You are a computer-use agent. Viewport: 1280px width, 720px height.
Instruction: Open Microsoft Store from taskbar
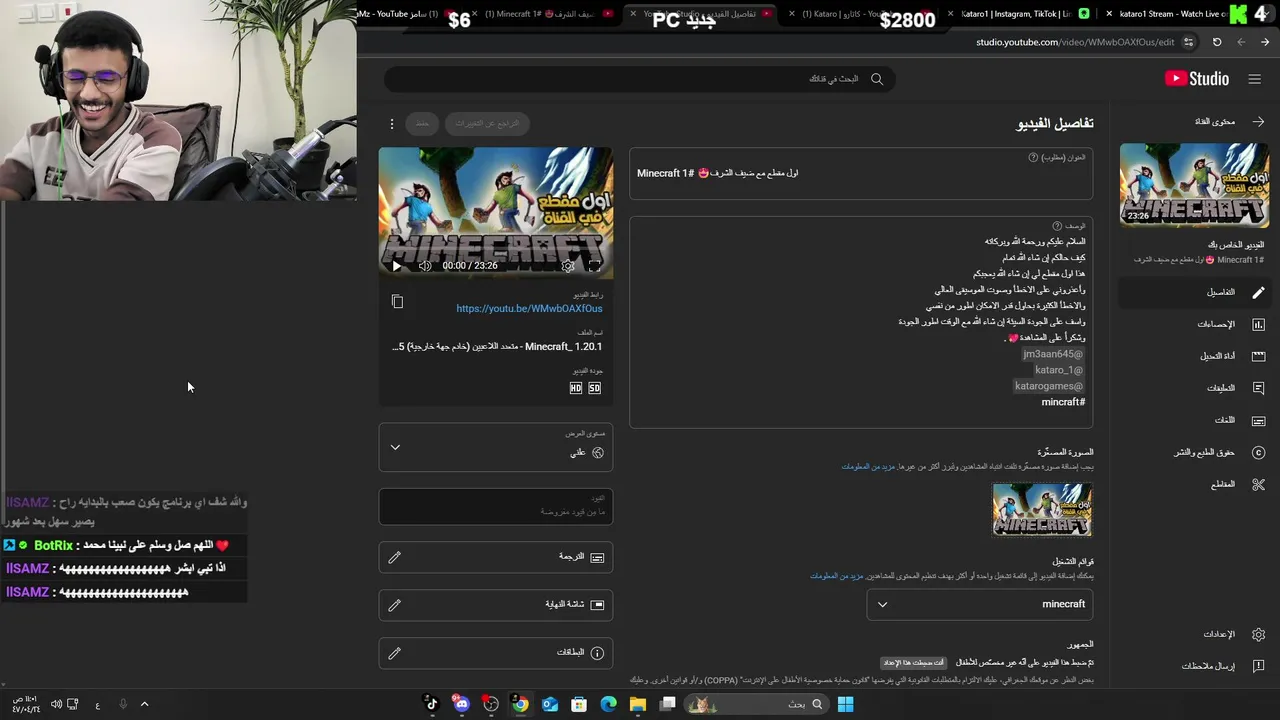pyautogui.click(x=579, y=704)
